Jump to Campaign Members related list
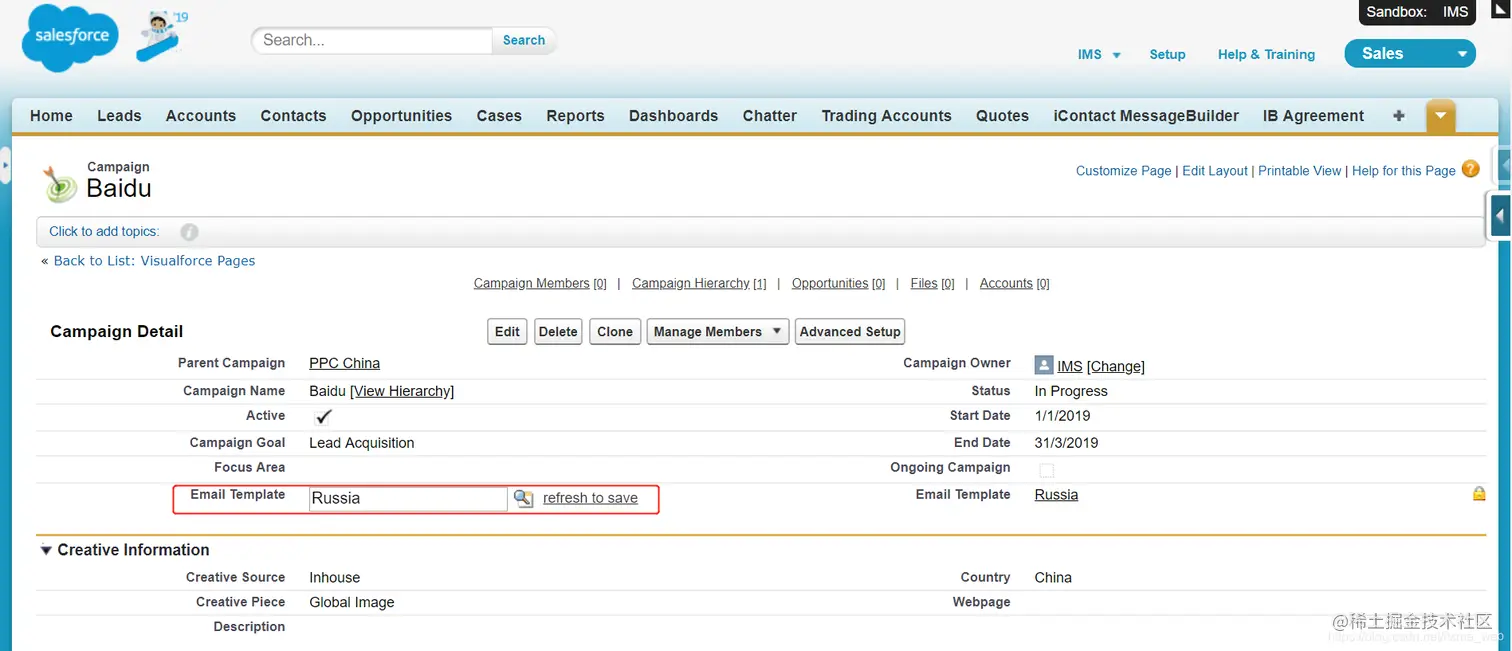 click(540, 284)
